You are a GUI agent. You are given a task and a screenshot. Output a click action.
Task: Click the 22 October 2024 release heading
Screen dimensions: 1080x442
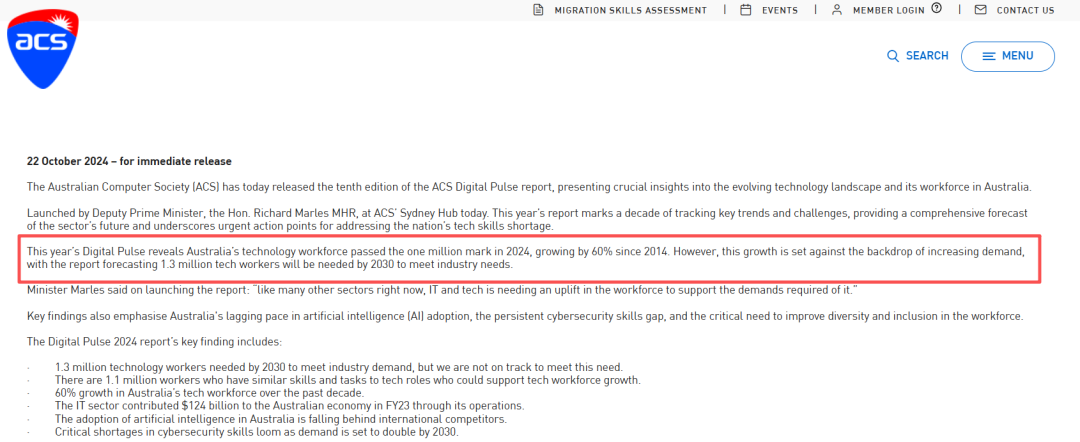click(129, 161)
